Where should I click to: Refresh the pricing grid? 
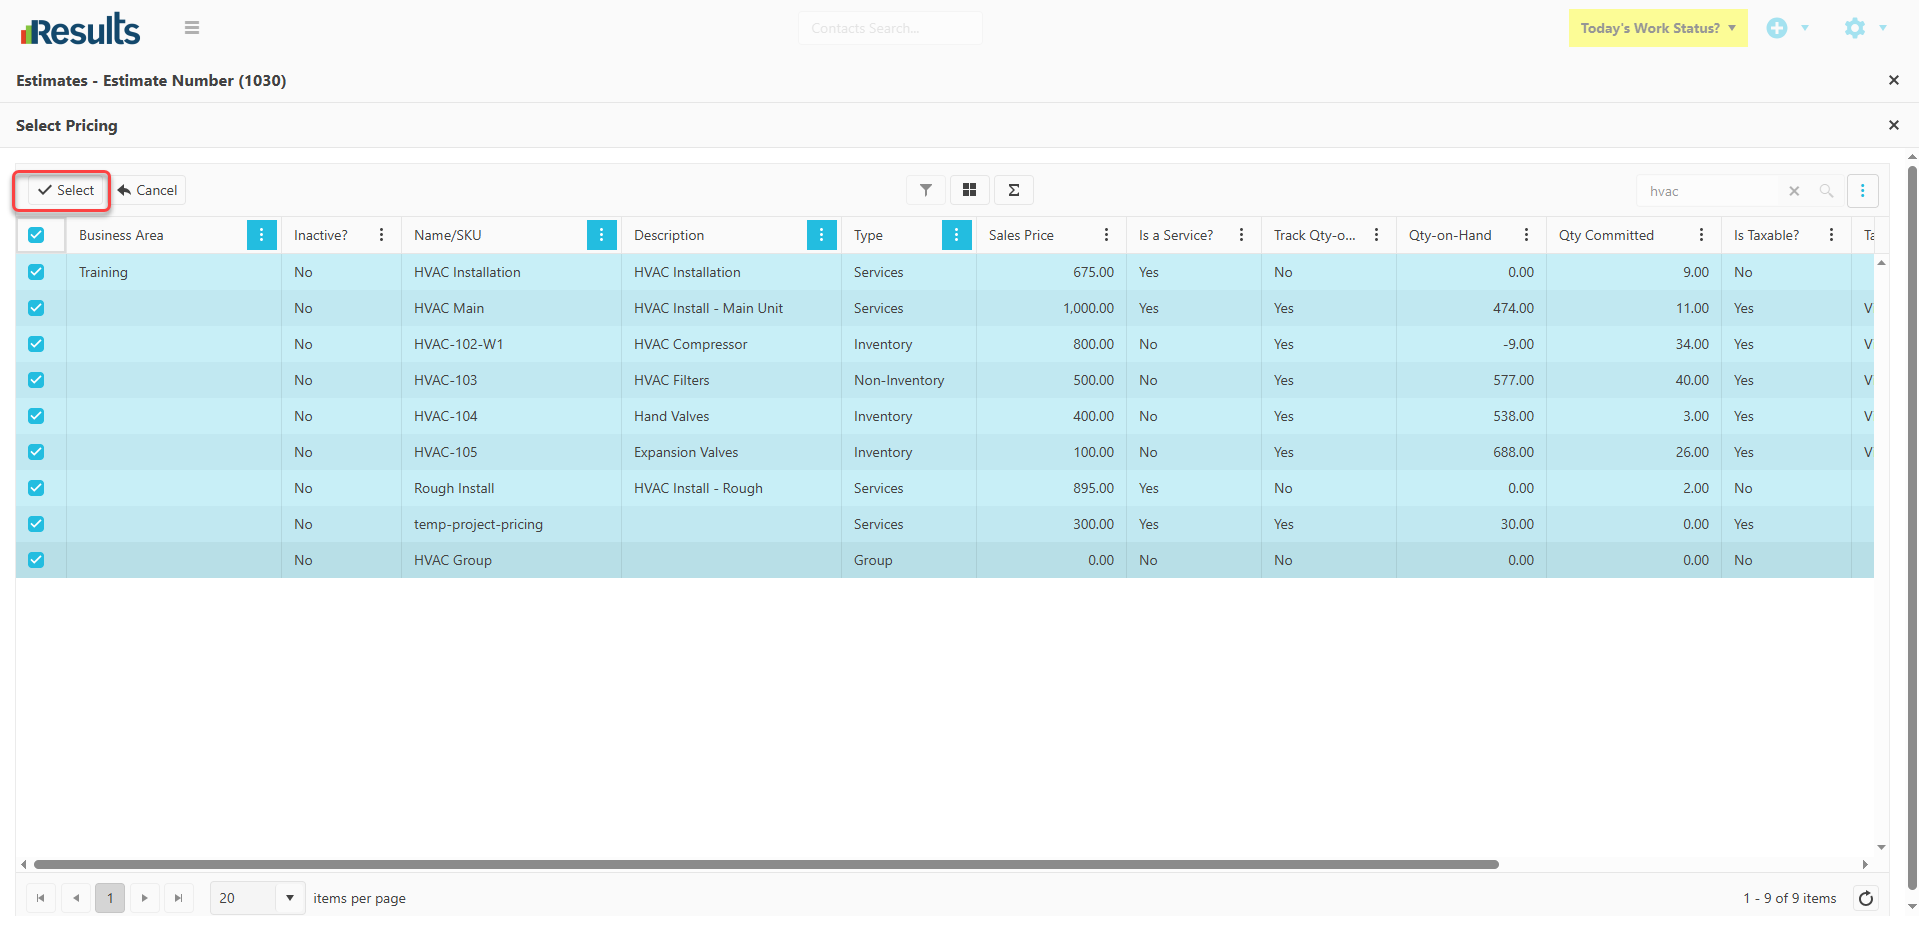(x=1866, y=898)
